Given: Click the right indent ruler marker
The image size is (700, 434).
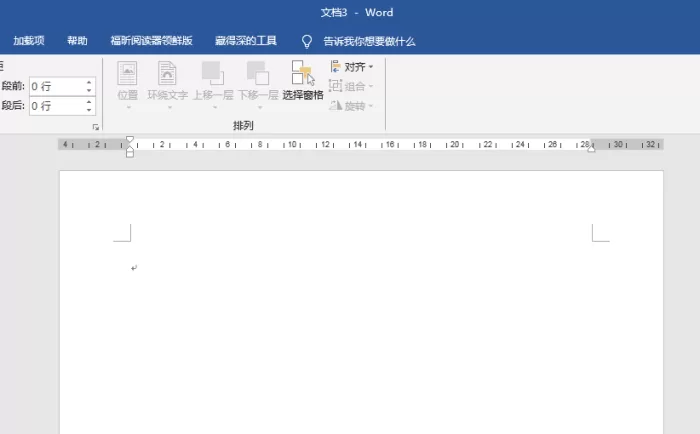Looking at the screenshot, I should [x=591, y=148].
